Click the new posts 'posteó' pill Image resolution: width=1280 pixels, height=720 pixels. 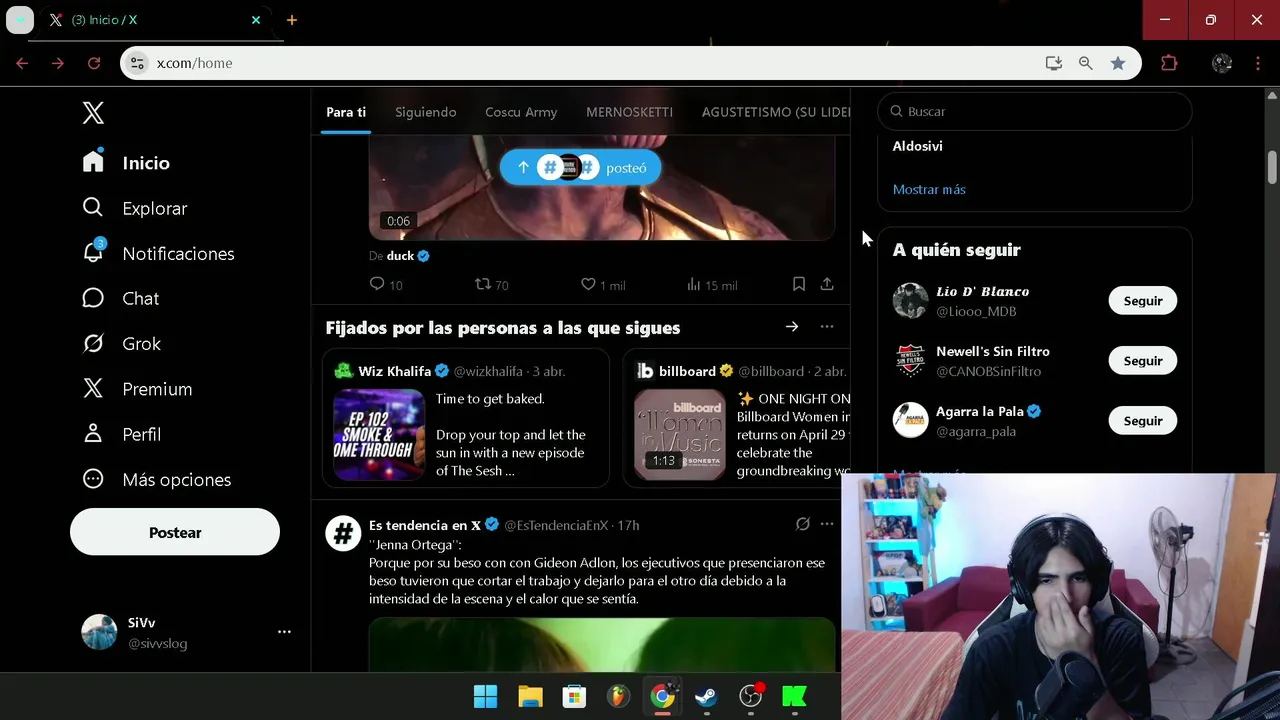[x=580, y=168]
